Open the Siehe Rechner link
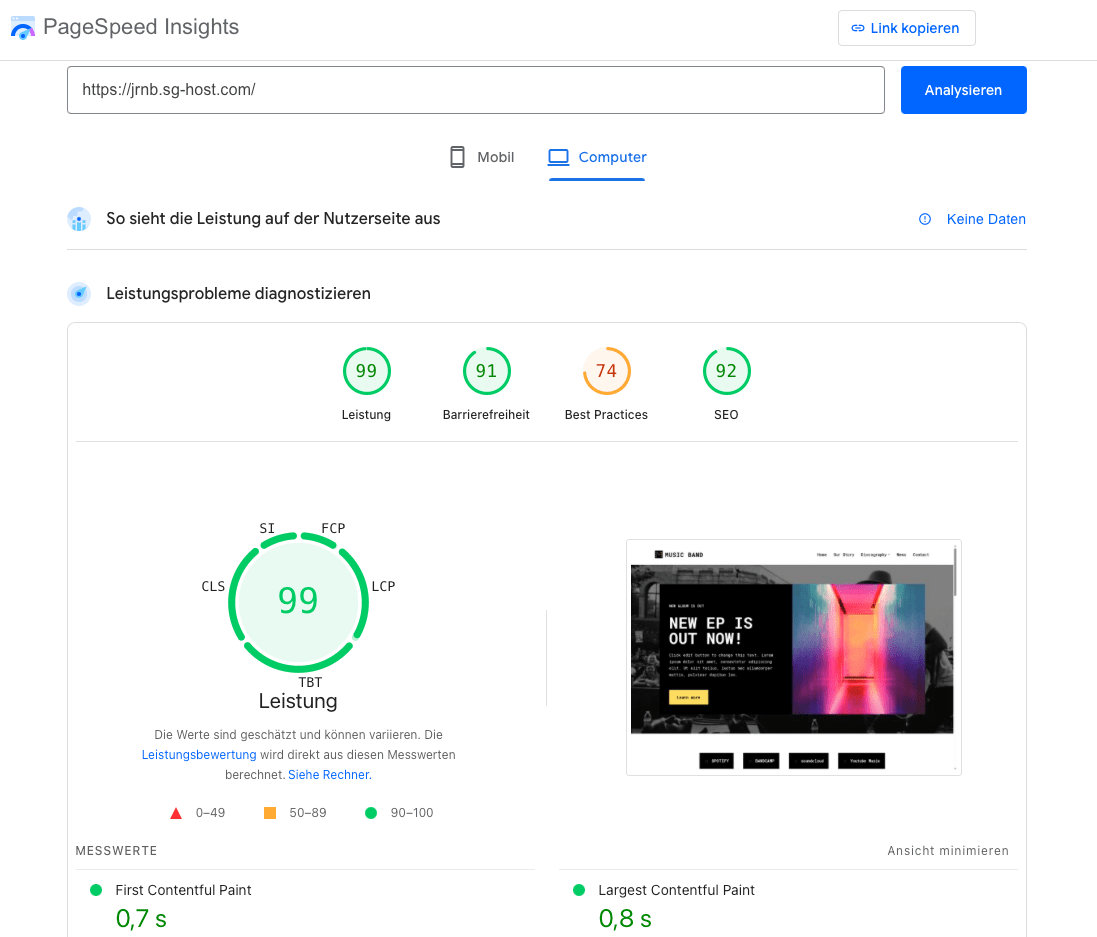Screen dimensions: 1097x937 (x=329, y=775)
